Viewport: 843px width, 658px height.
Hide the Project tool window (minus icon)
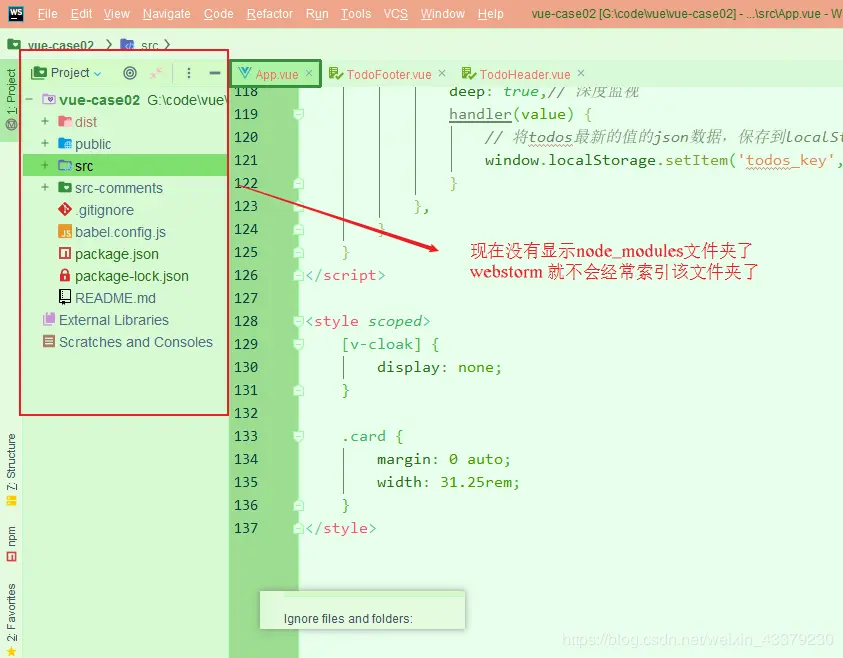(215, 73)
